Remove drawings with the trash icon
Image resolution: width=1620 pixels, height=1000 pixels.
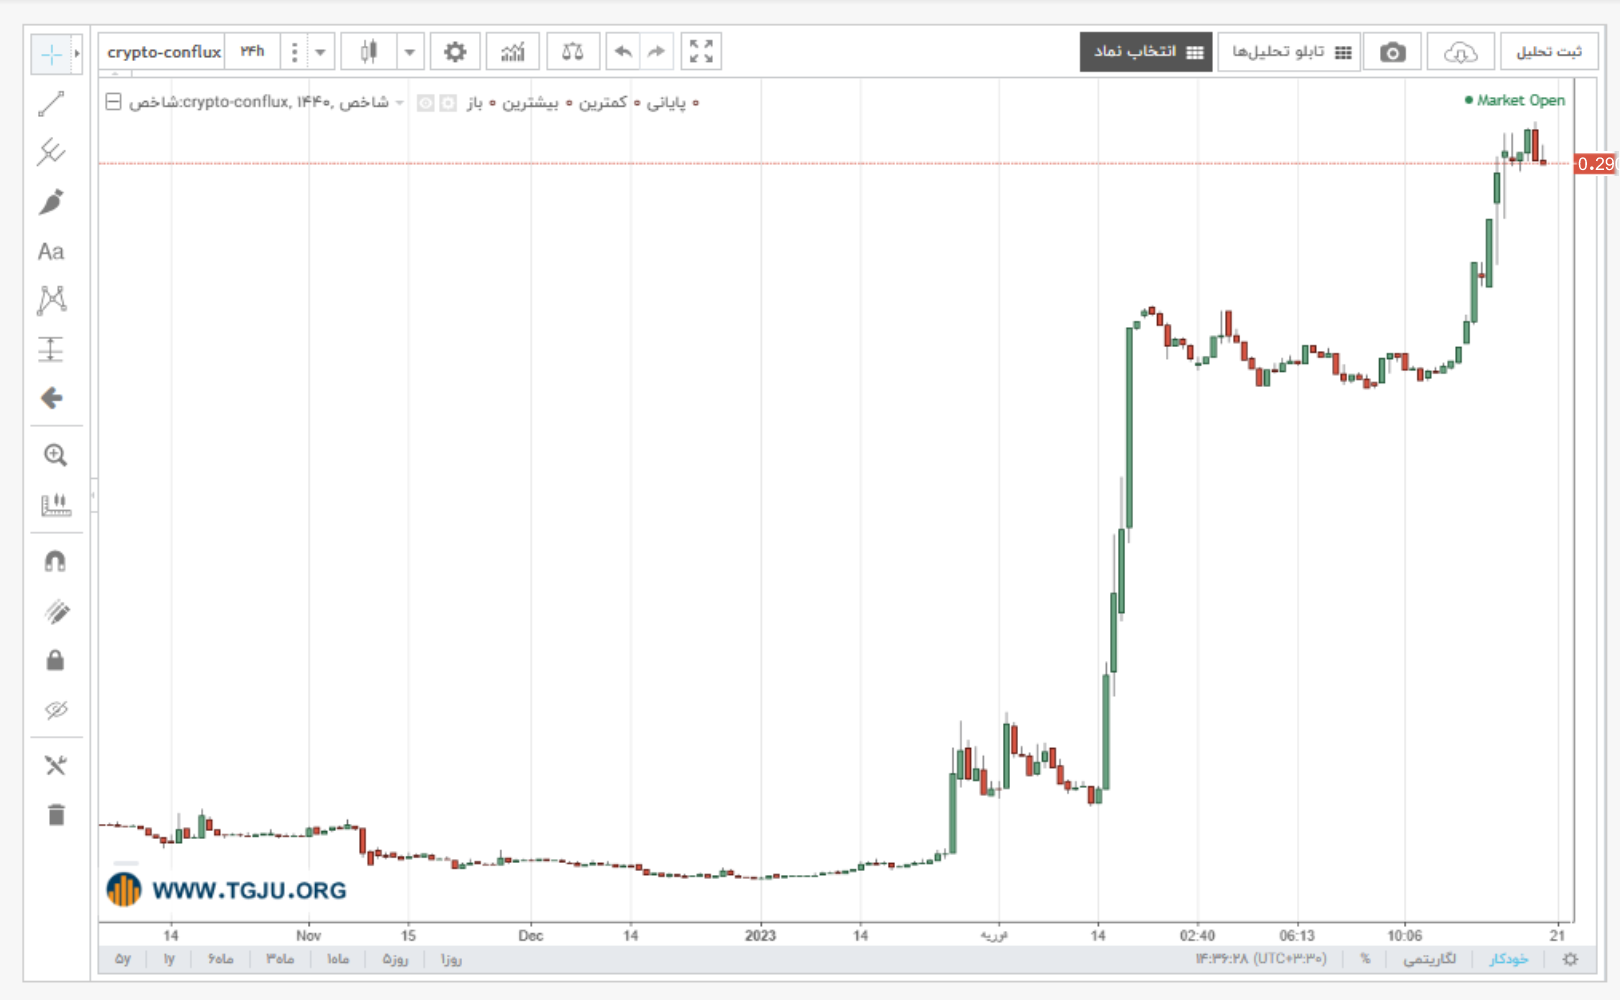55,815
